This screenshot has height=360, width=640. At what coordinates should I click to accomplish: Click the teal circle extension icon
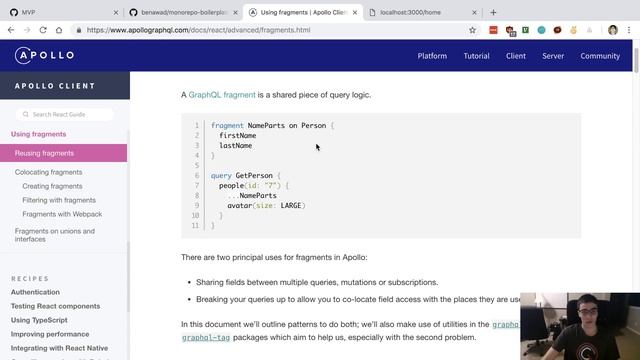pyautogui.click(x=541, y=30)
